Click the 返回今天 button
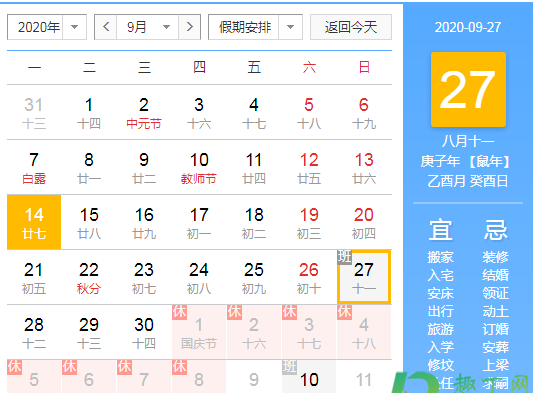Image resolution: width=535 pixels, height=393 pixels. point(351,27)
